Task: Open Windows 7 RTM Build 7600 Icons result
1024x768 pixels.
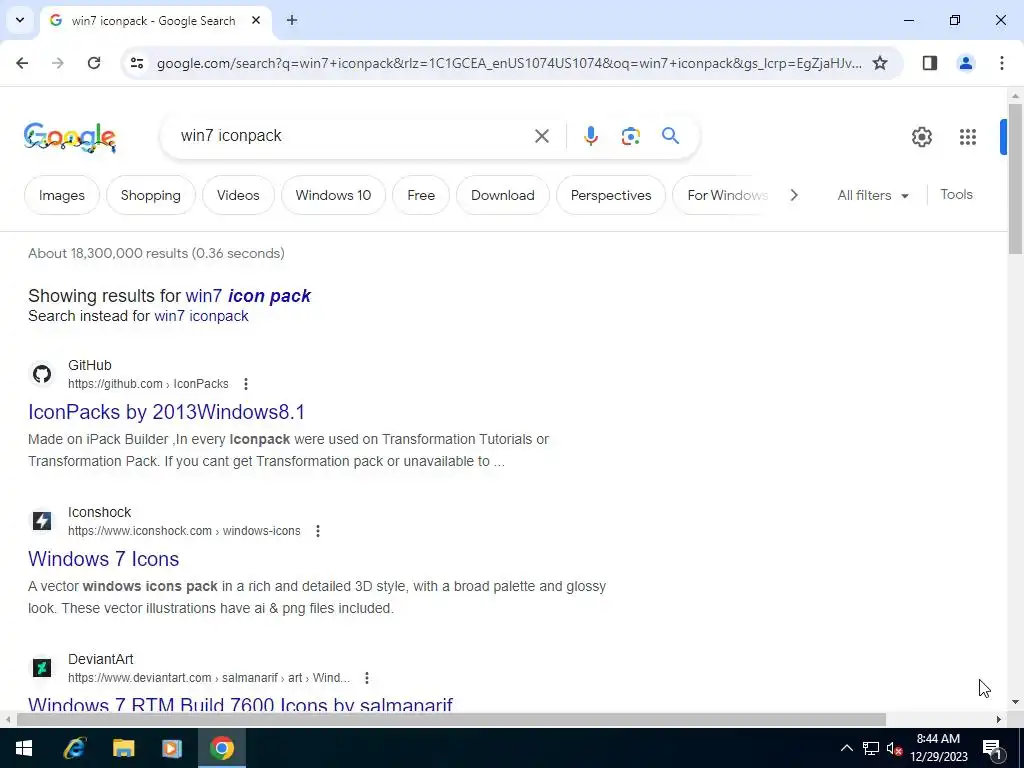Action: click(x=240, y=704)
